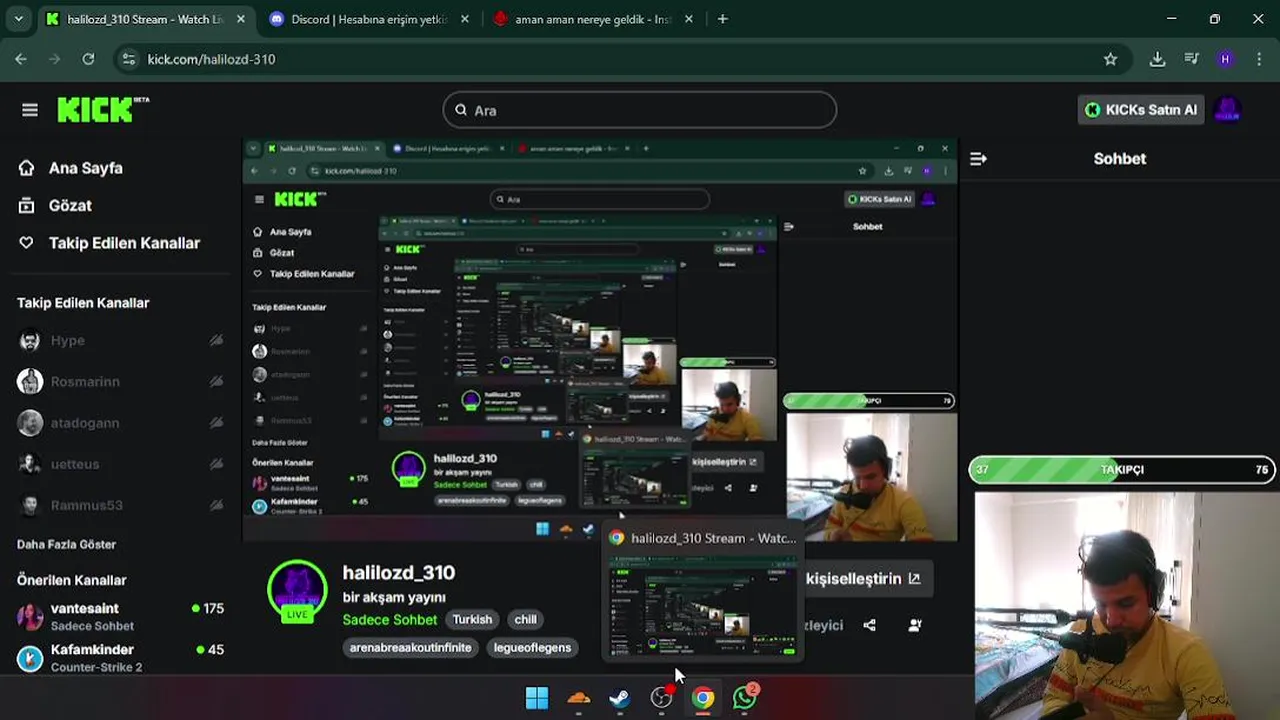
Task: Open site information icon in address bar
Action: click(128, 59)
